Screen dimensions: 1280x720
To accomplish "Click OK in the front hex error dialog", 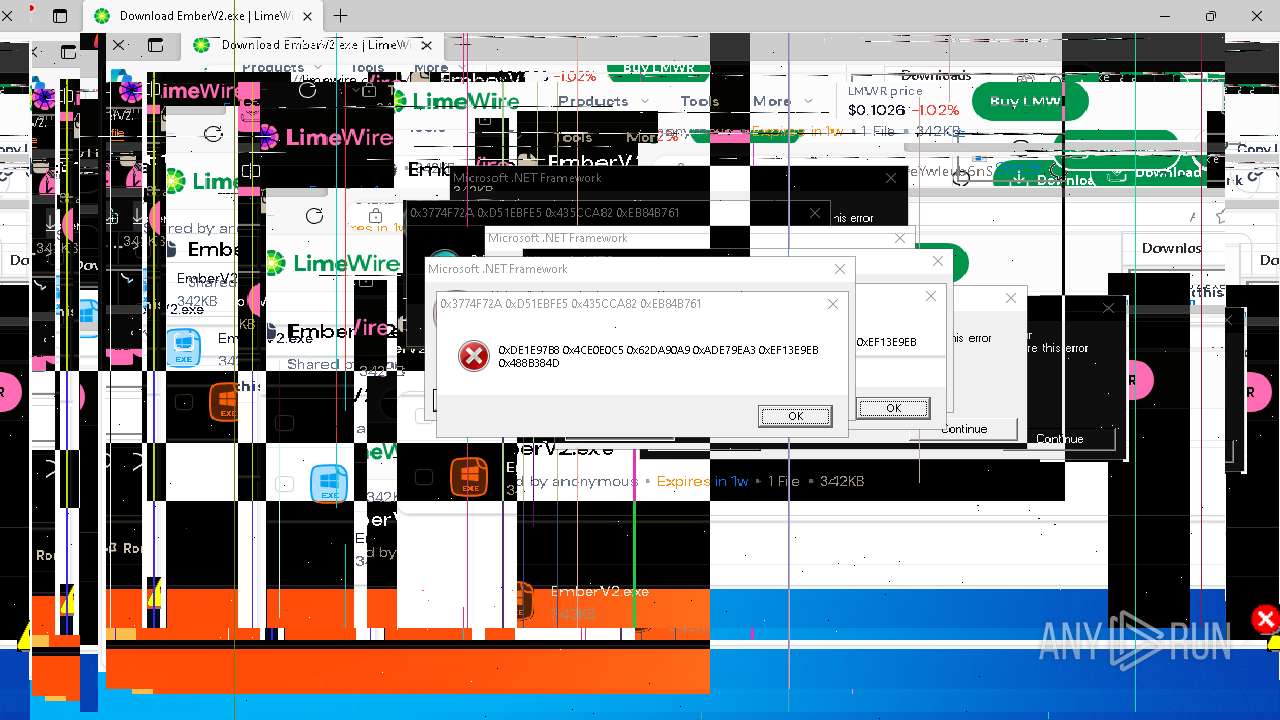I will tap(795, 416).
